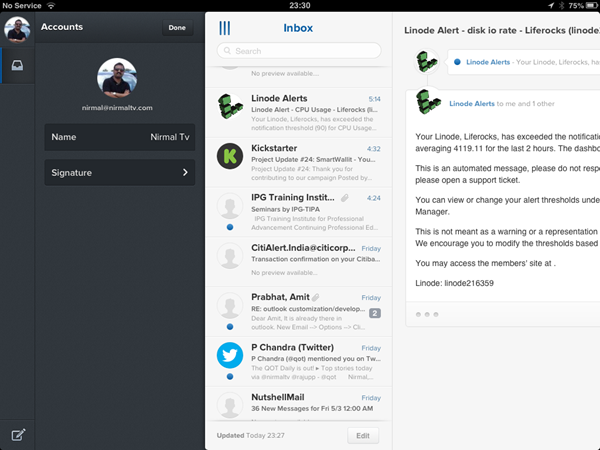Viewport: 600px width, 450px height.
Task: Tap the Wi-Fi status icon
Action: tap(51, 5)
